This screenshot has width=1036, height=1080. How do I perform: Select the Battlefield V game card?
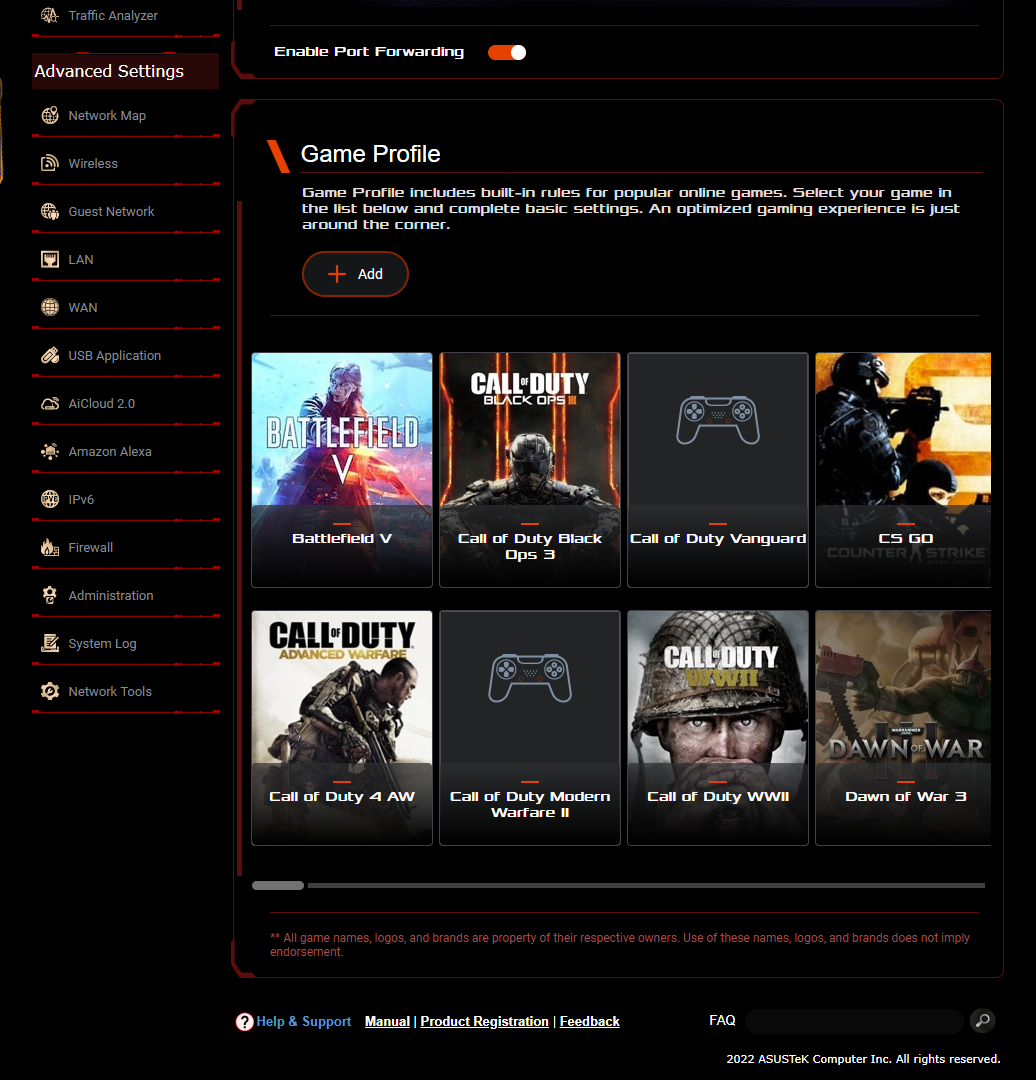[x=342, y=470]
